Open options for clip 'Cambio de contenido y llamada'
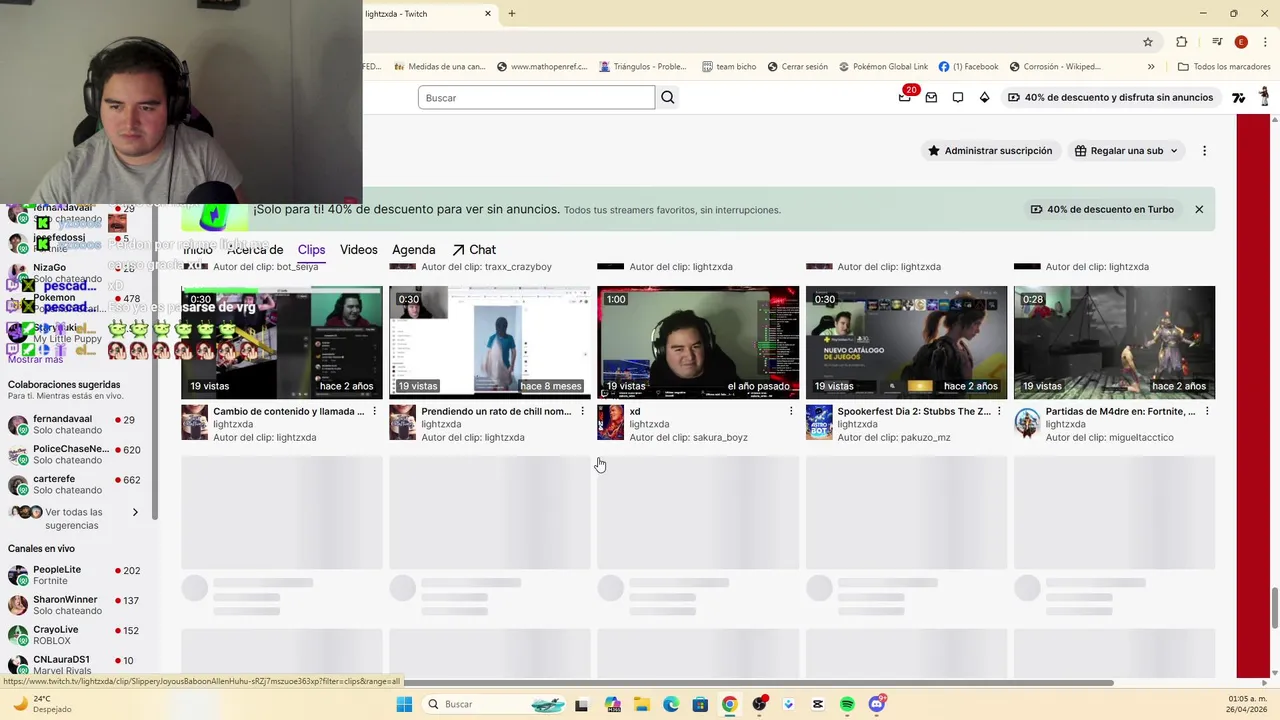Image resolution: width=1280 pixels, height=720 pixels. point(375,411)
